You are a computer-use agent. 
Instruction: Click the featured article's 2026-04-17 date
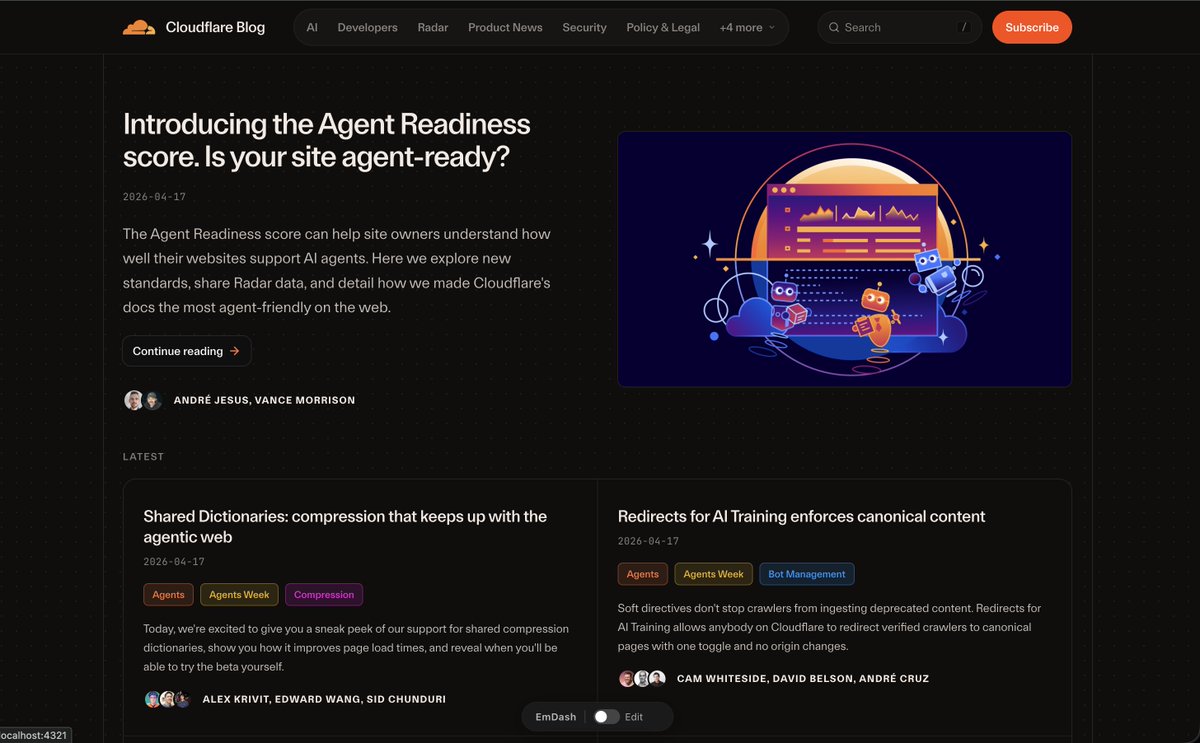154,197
